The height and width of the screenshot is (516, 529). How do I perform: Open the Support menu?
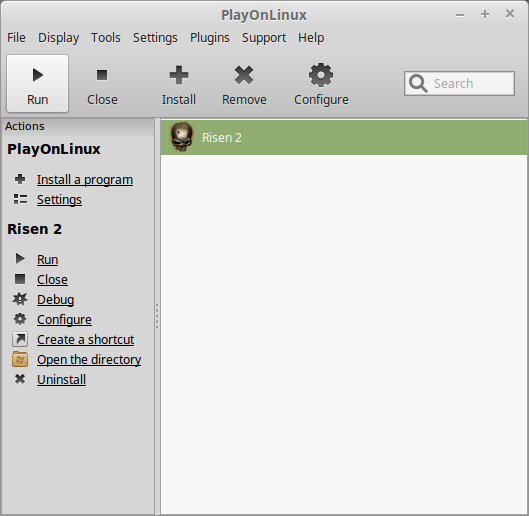click(264, 37)
